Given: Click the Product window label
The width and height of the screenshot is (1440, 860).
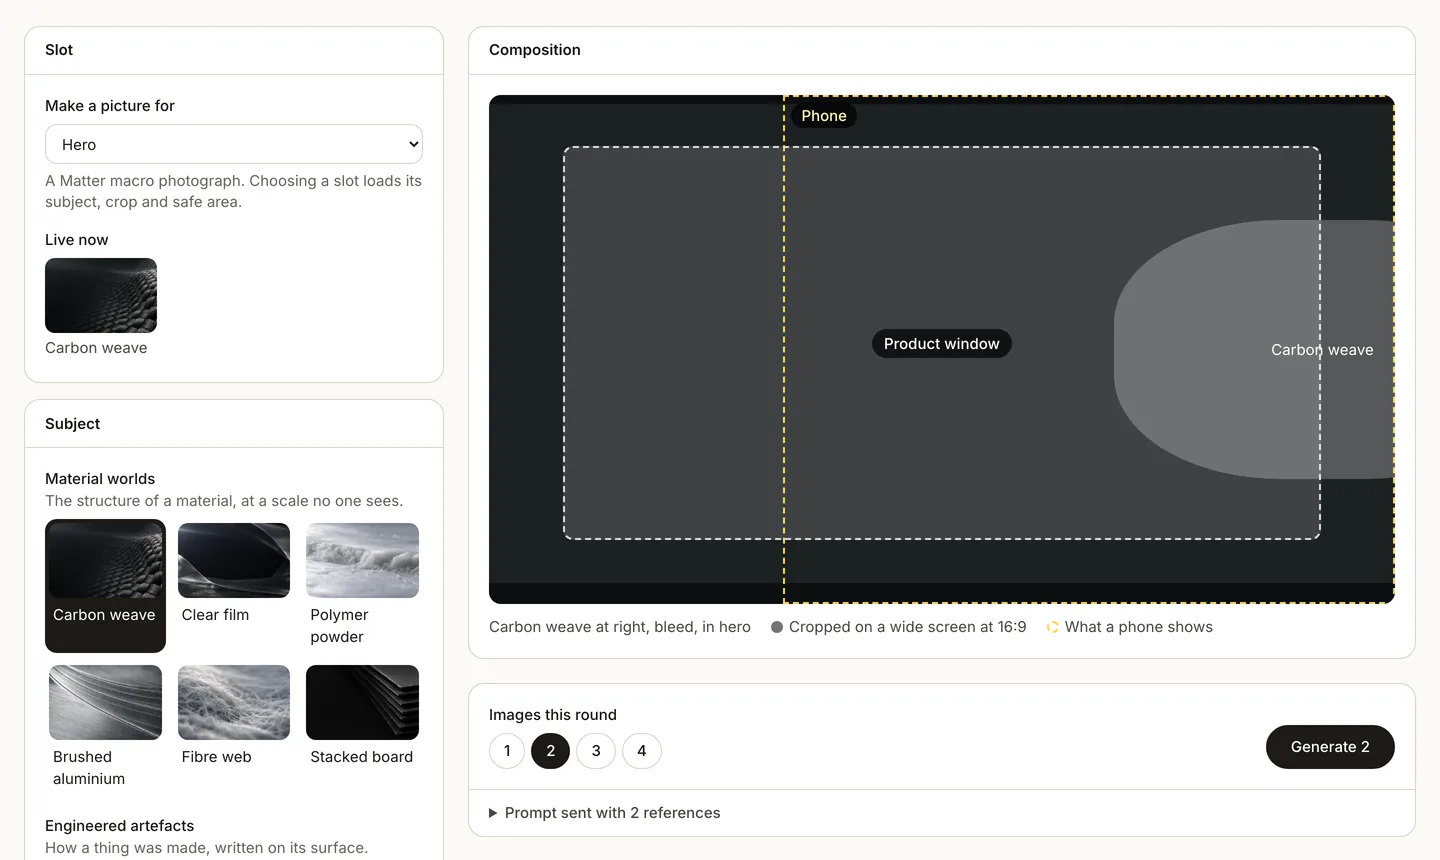Looking at the screenshot, I should coord(942,344).
